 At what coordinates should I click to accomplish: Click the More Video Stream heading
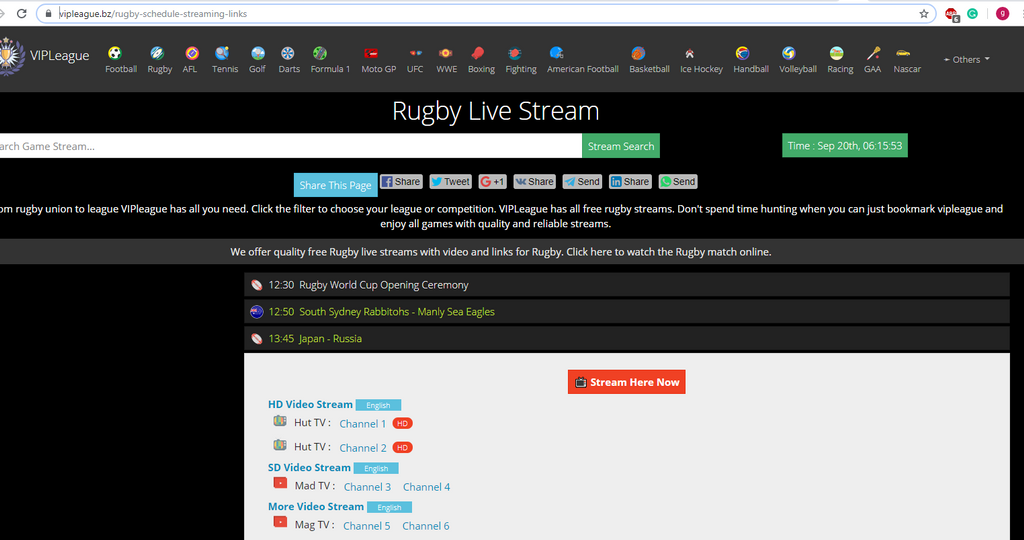click(x=315, y=506)
